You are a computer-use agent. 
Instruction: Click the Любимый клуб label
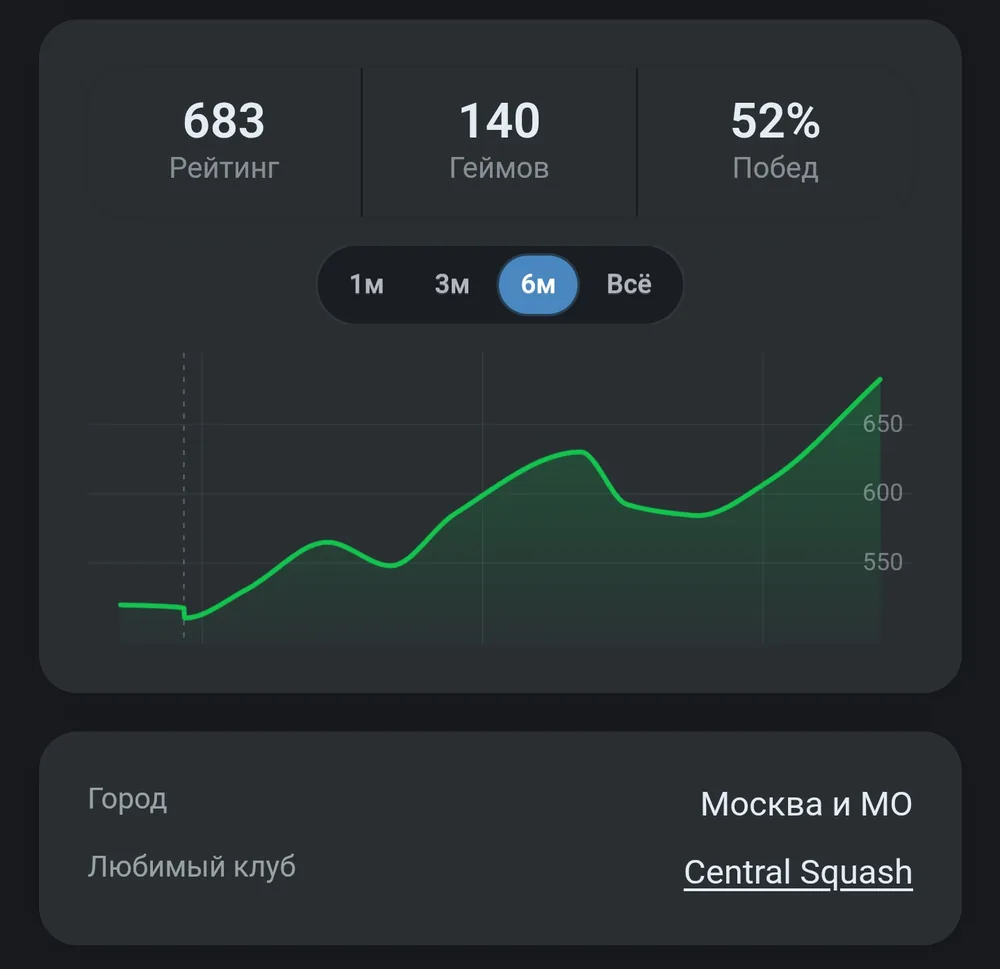tap(191, 867)
